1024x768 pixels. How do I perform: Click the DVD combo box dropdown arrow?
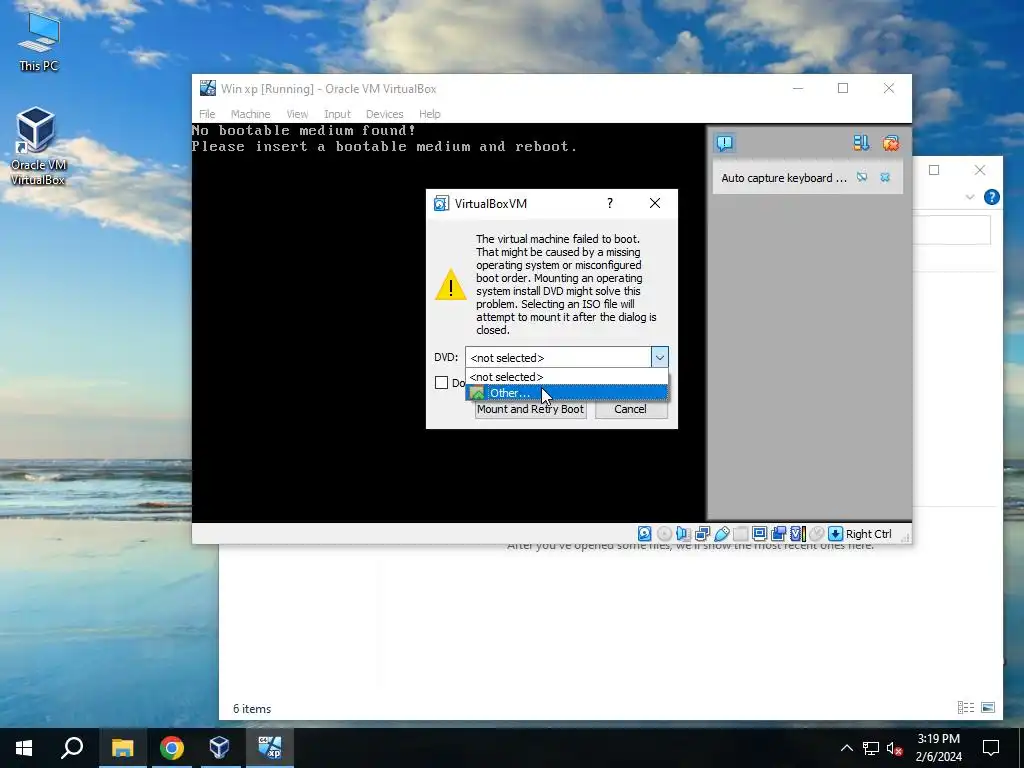click(x=660, y=357)
